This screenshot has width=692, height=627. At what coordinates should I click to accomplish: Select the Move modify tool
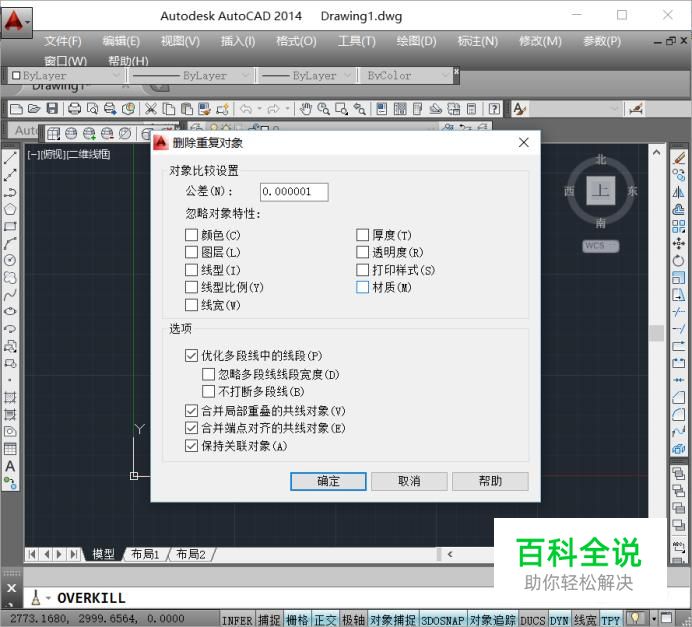click(x=679, y=244)
